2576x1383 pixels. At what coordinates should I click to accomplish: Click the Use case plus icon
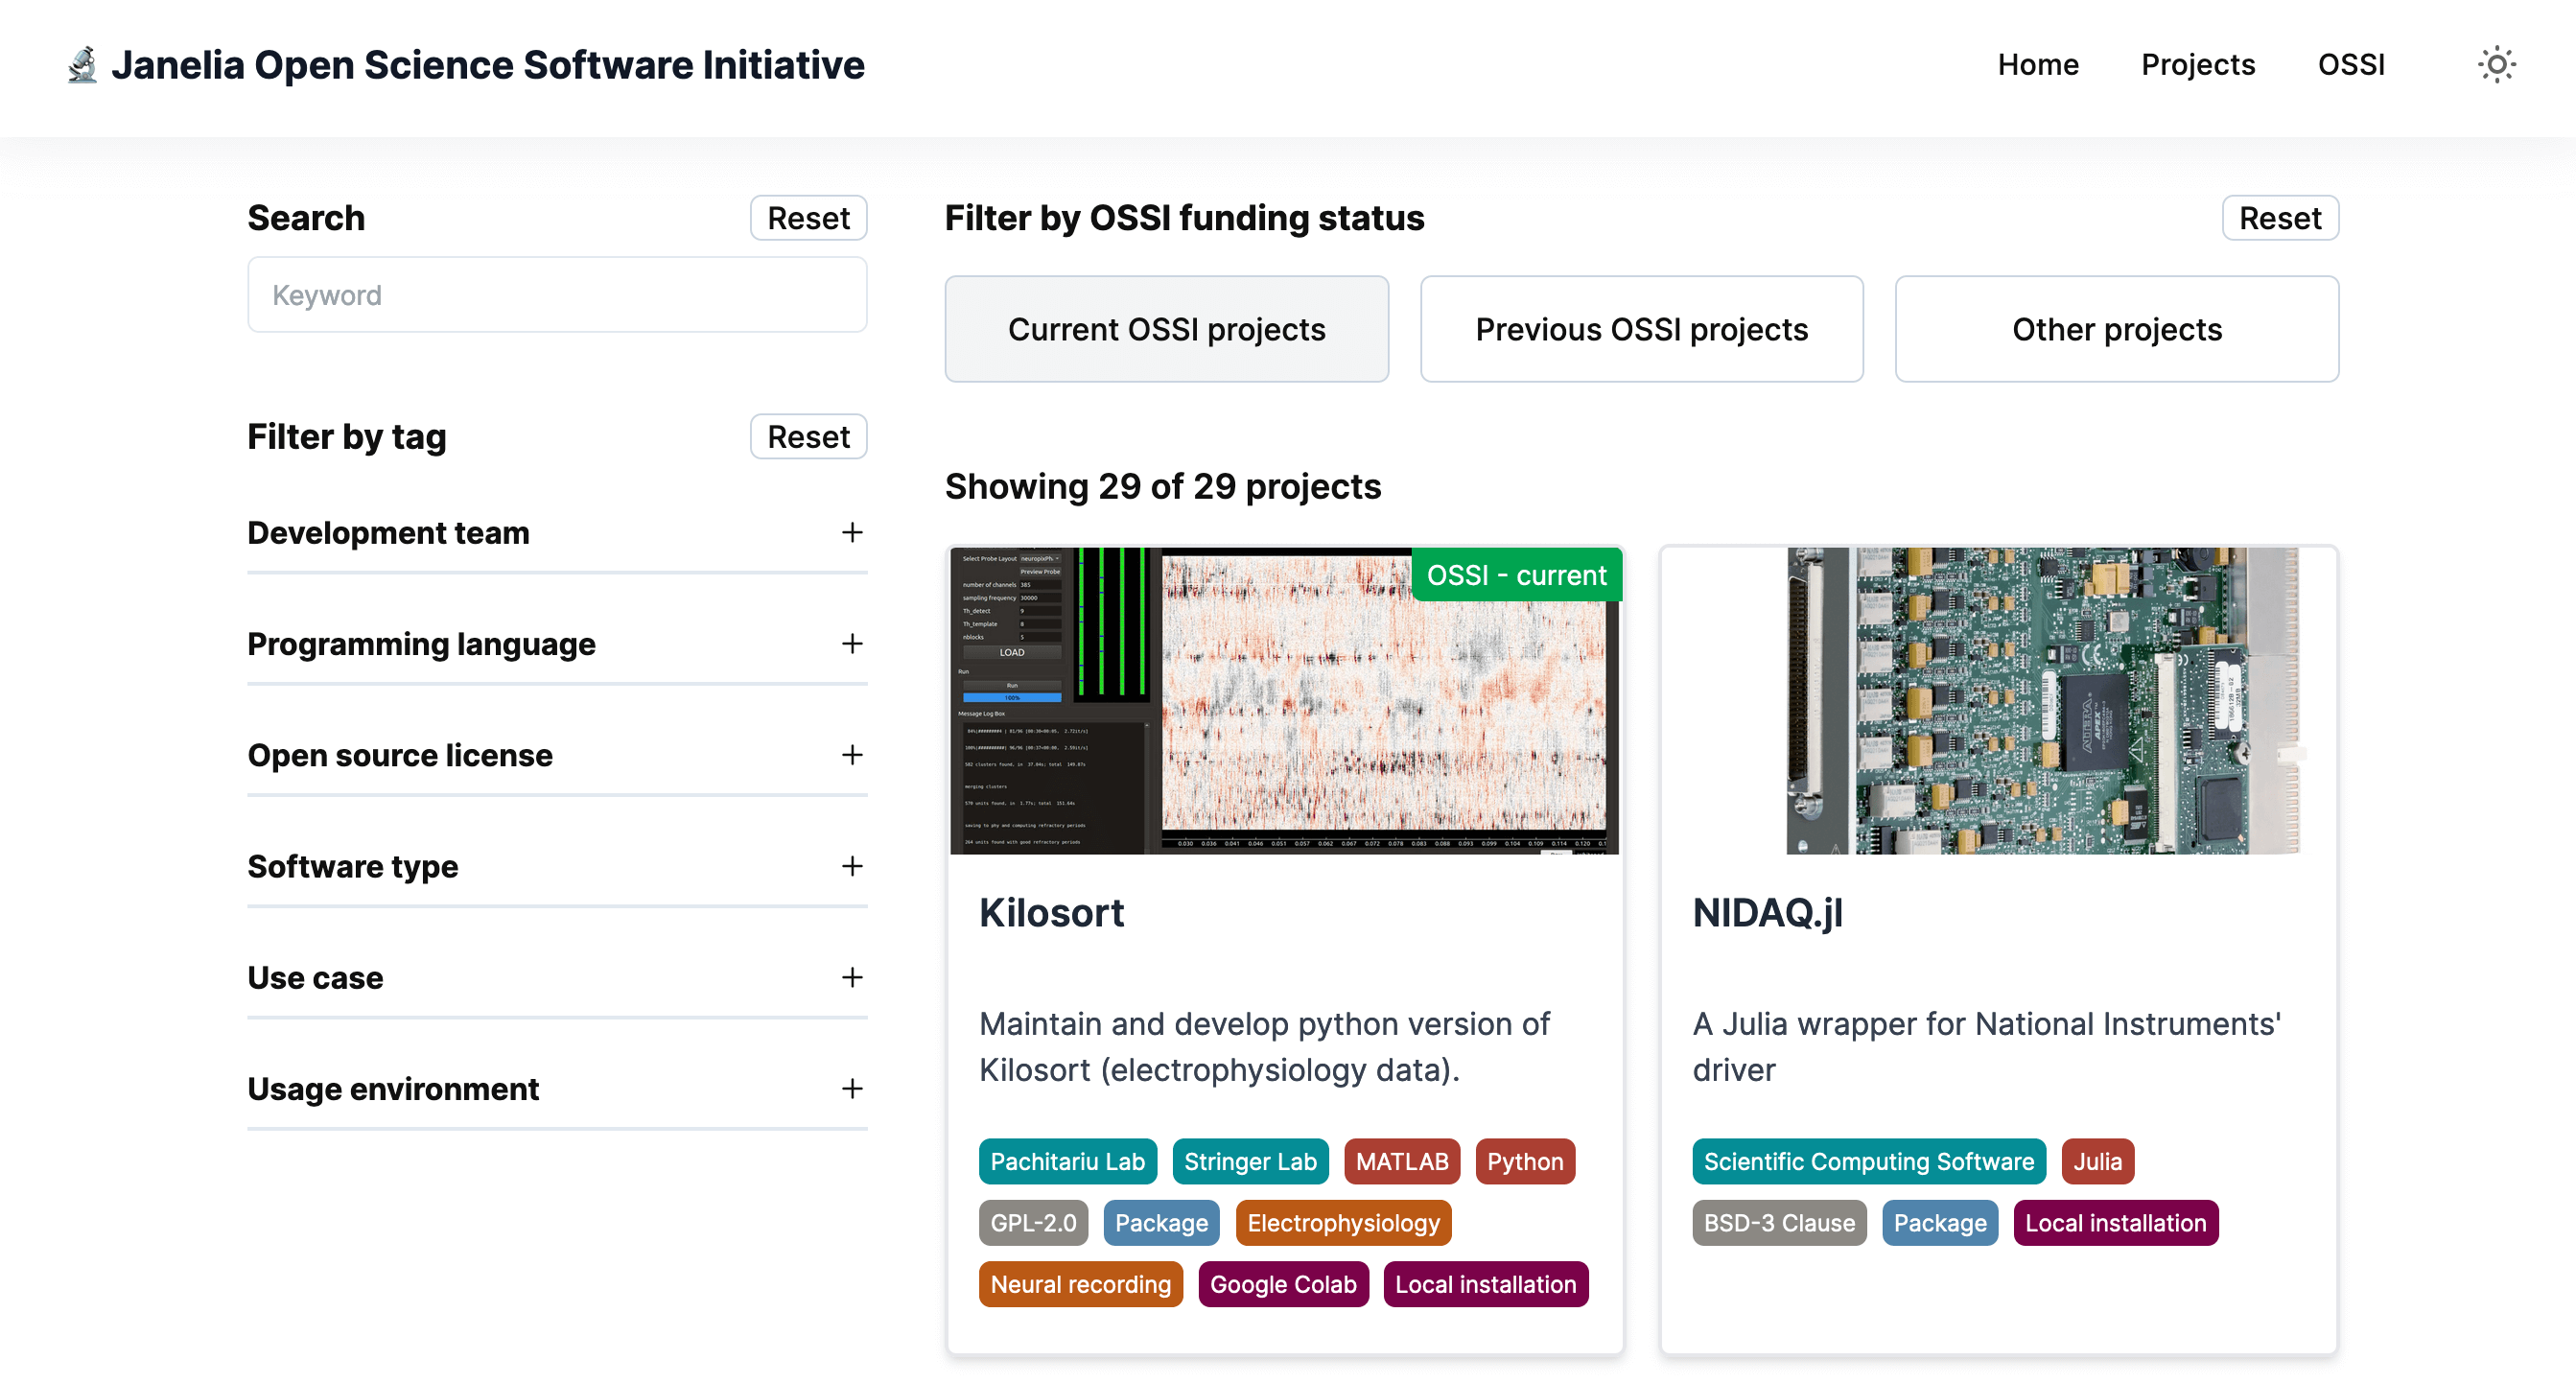[x=851, y=977]
